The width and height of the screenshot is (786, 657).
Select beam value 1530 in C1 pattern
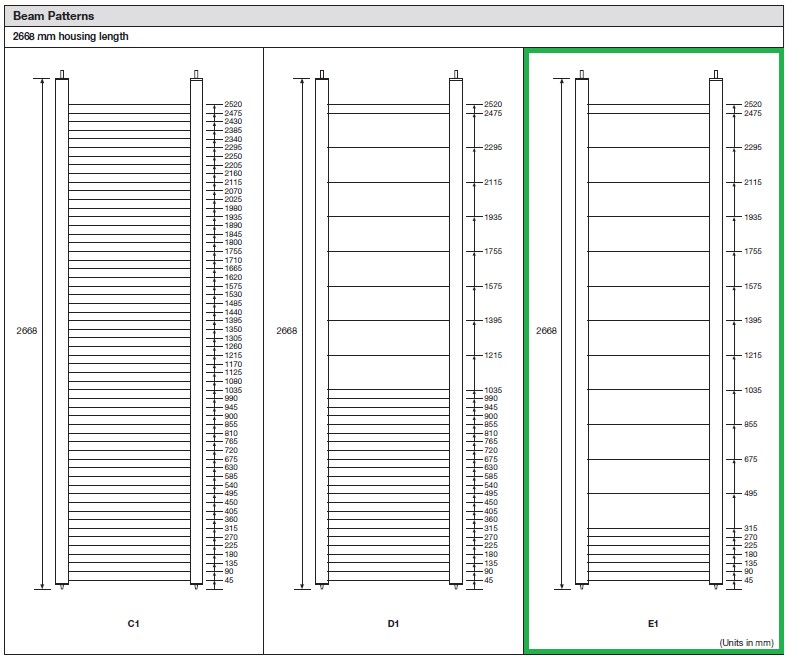pyautogui.click(x=233, y=295)
